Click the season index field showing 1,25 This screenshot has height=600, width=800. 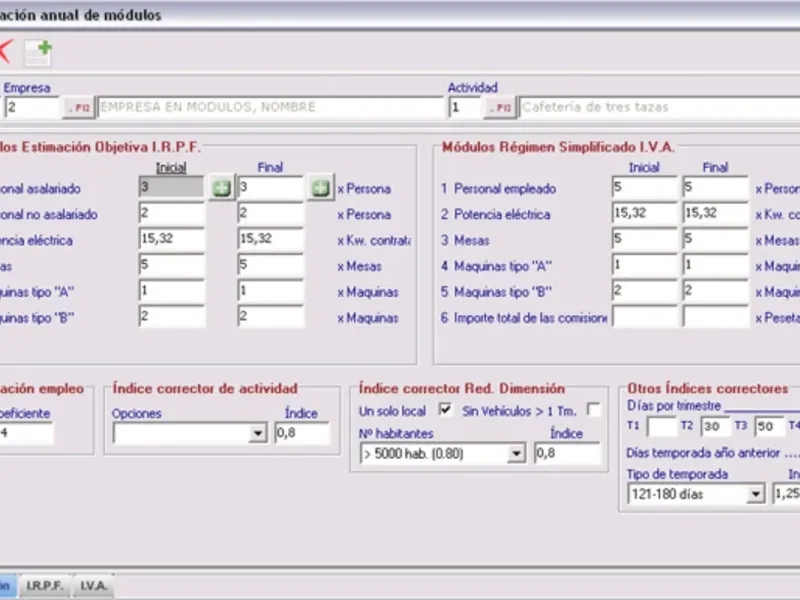[786, 493]
